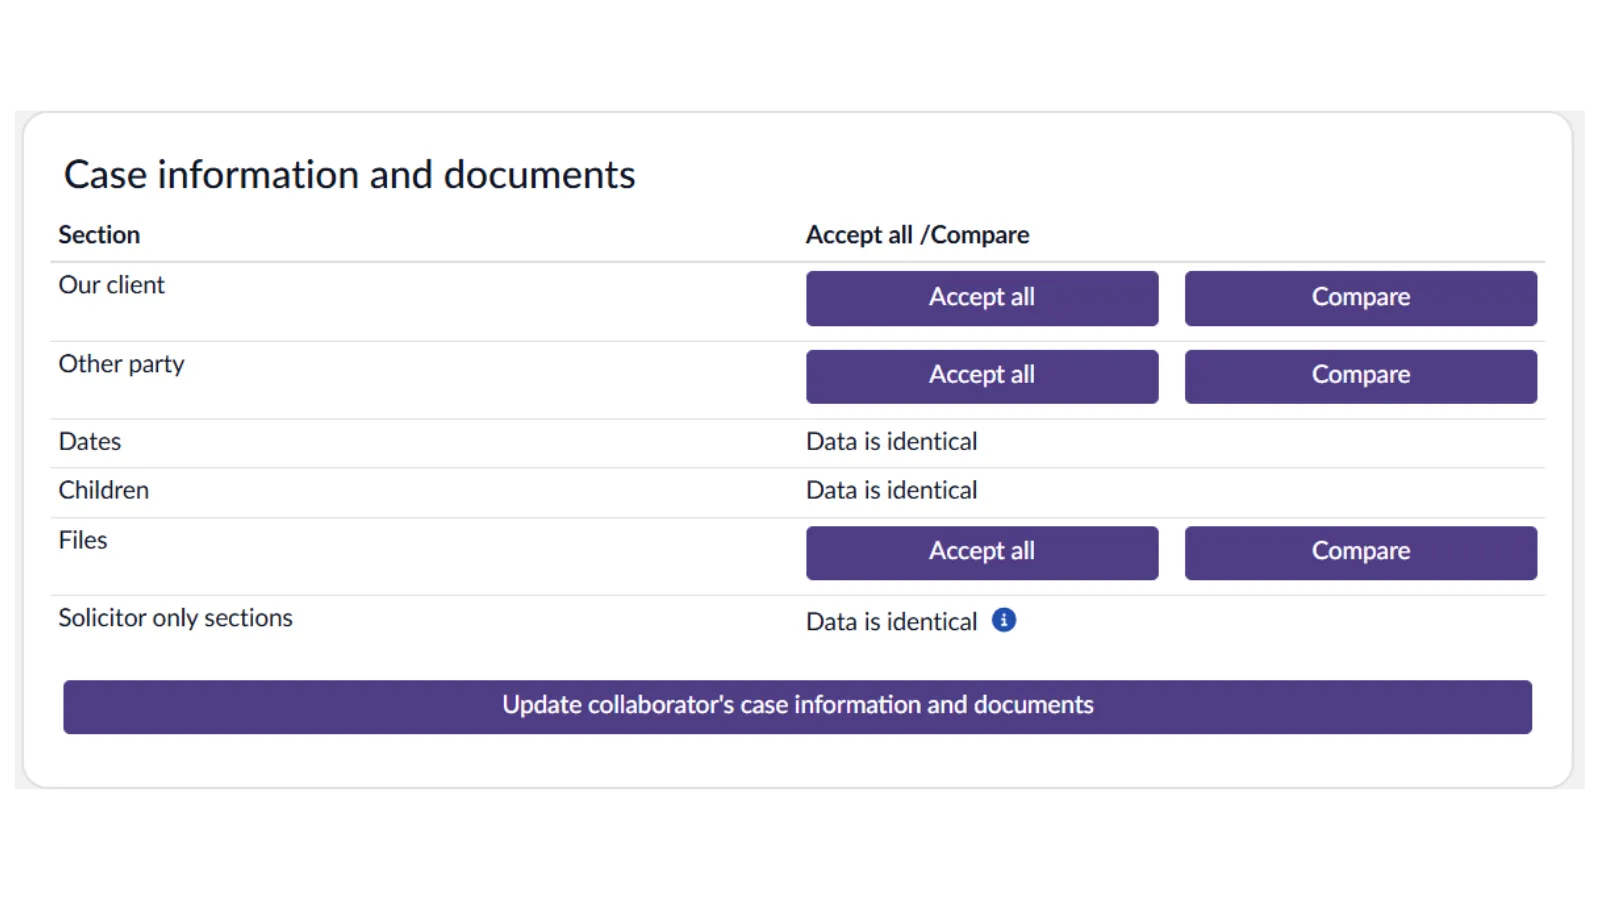Click the 'Case information and documents' heading

[x=349, y=175]
